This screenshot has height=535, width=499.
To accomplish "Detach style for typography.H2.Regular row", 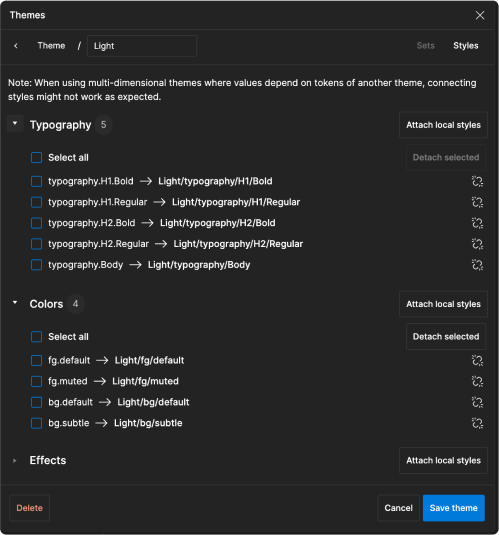I will click(477, 244).
